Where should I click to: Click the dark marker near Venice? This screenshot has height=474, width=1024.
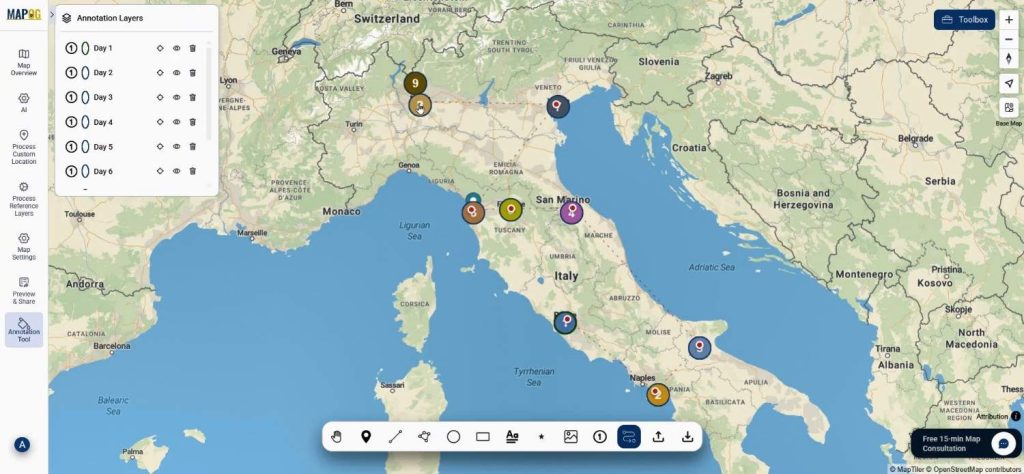[x=558, y=106]
